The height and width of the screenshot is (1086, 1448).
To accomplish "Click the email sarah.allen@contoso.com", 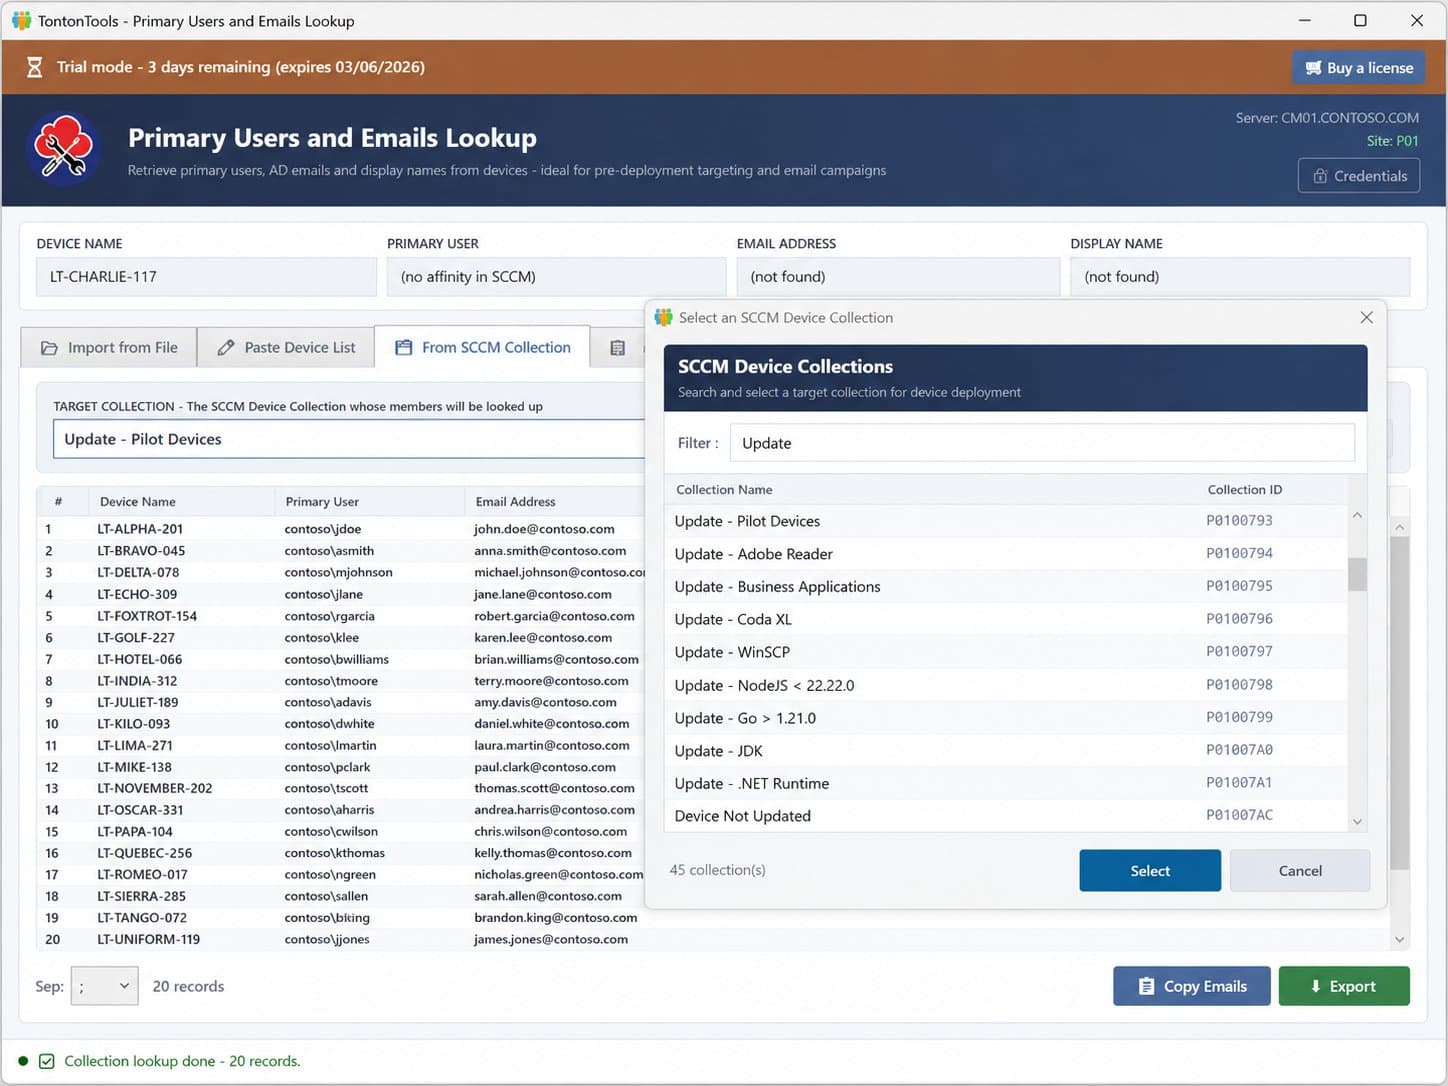I will point(547,896).
